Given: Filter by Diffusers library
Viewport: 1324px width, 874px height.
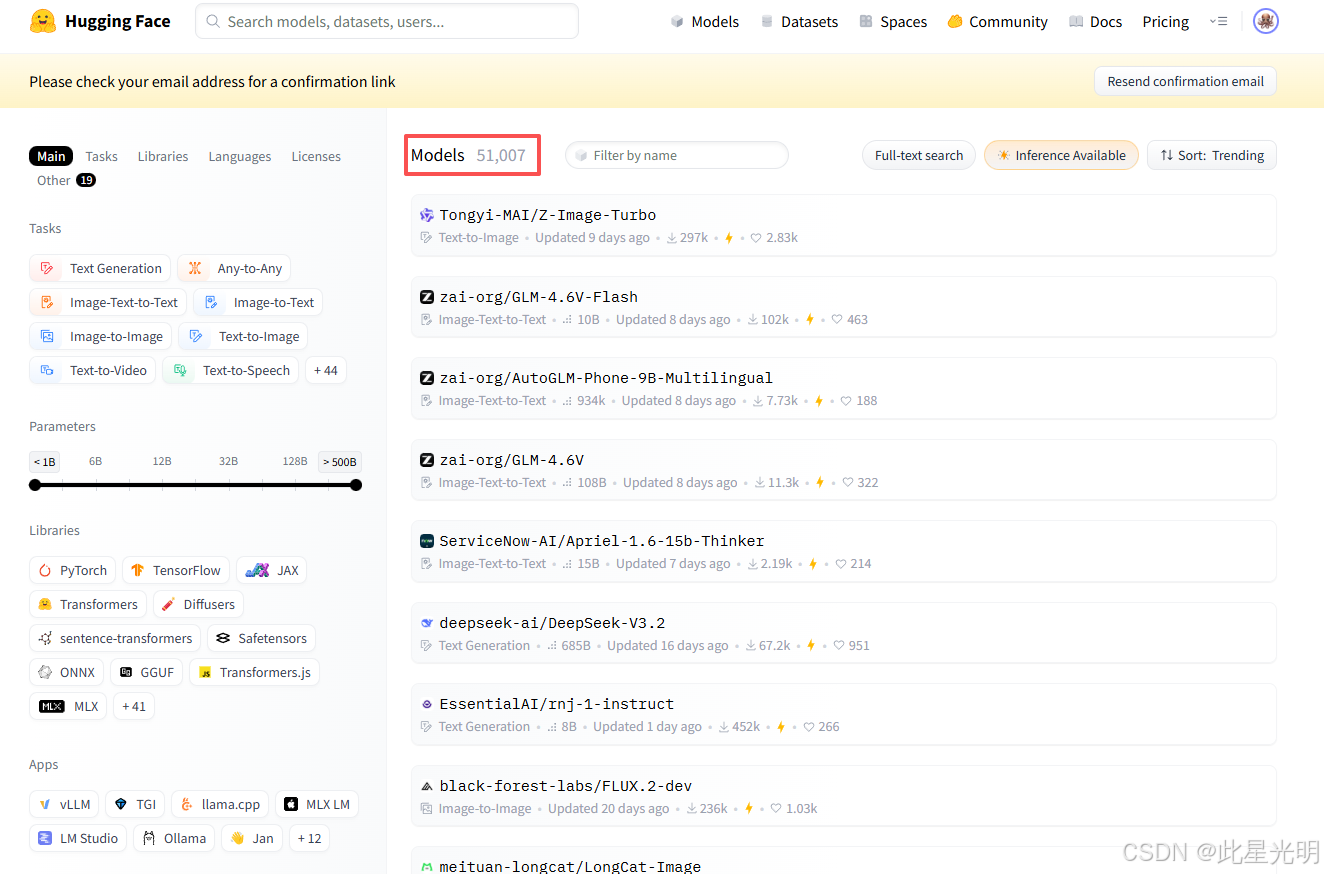Looking at the screenshot, I should click(198, 604).
